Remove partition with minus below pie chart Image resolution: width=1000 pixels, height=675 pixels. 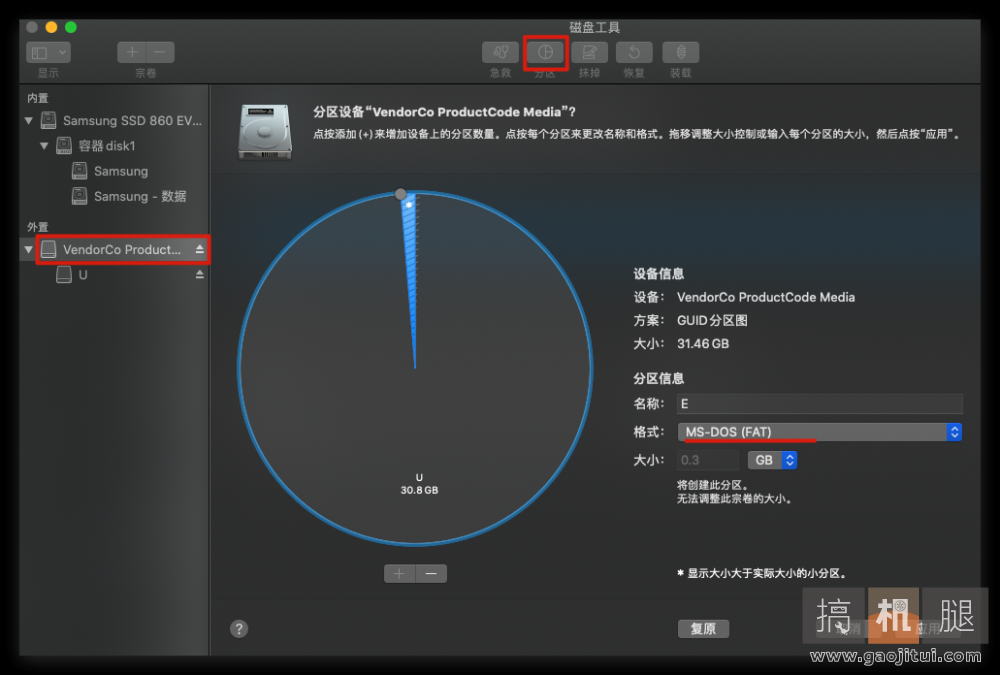[x=431, y=574]
